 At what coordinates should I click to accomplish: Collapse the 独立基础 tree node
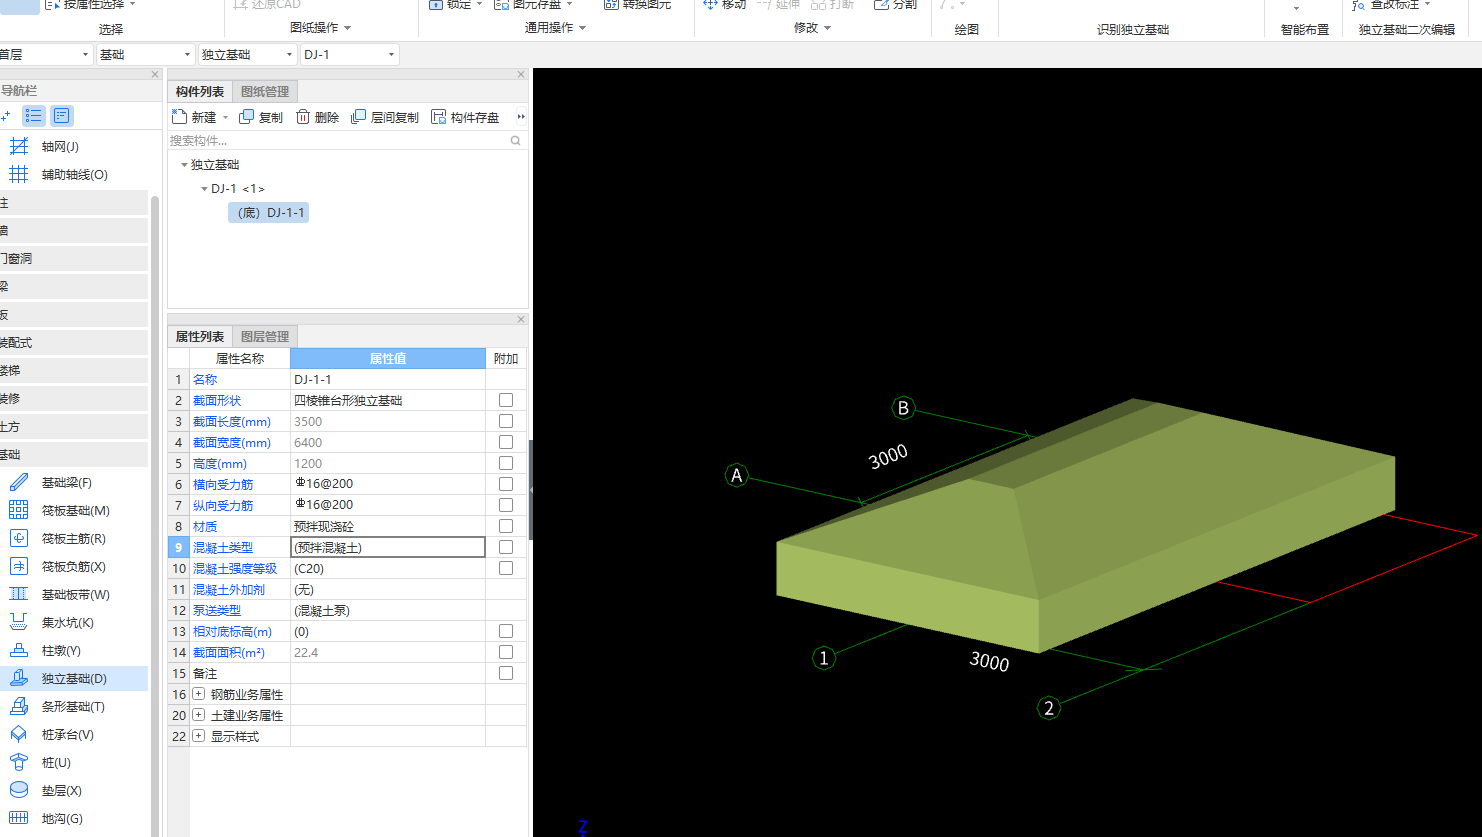pos(184,165)
